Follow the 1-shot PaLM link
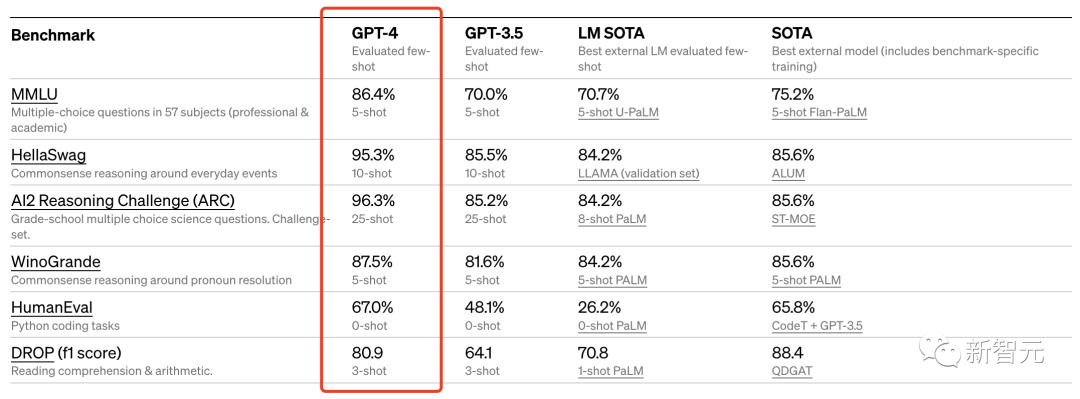This screenshot has height=399, width=1080. [x=610, y=371]
